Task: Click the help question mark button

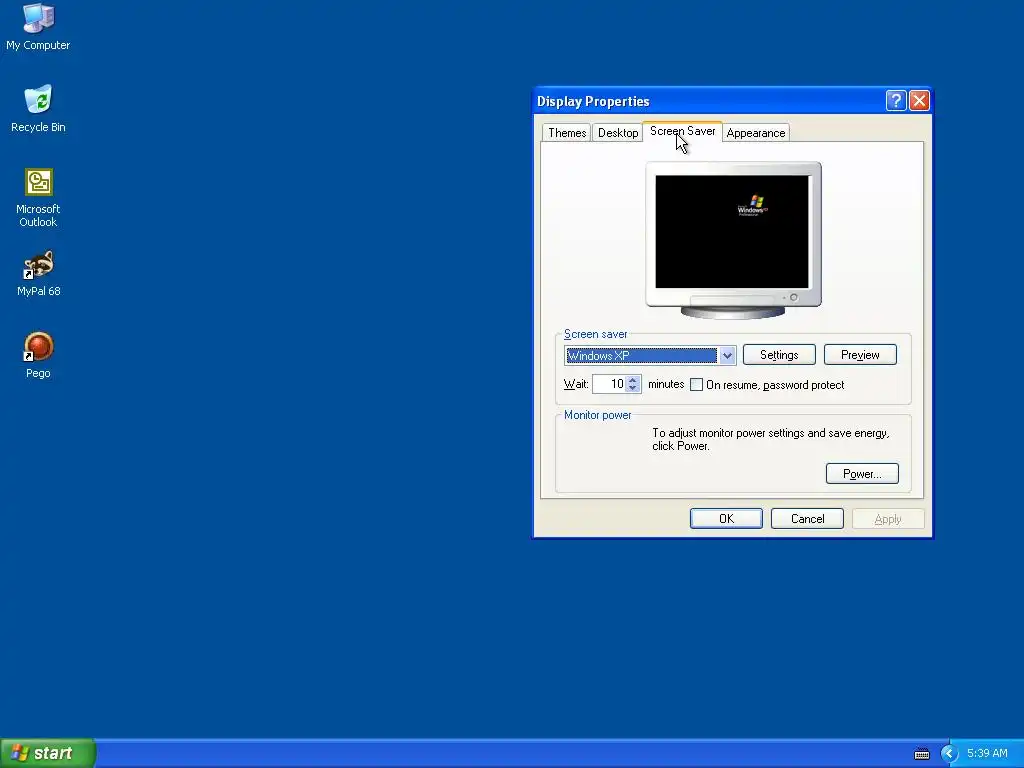Action: tap(895, 101)
